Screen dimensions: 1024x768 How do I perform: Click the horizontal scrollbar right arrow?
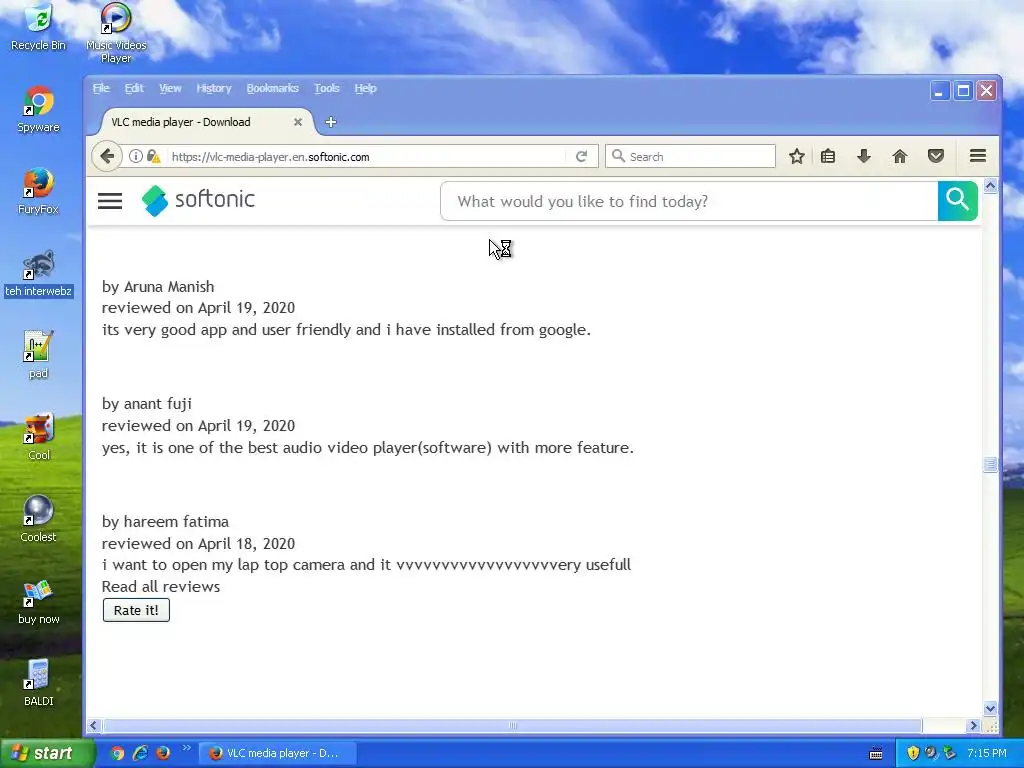click(x=973, y=726)
